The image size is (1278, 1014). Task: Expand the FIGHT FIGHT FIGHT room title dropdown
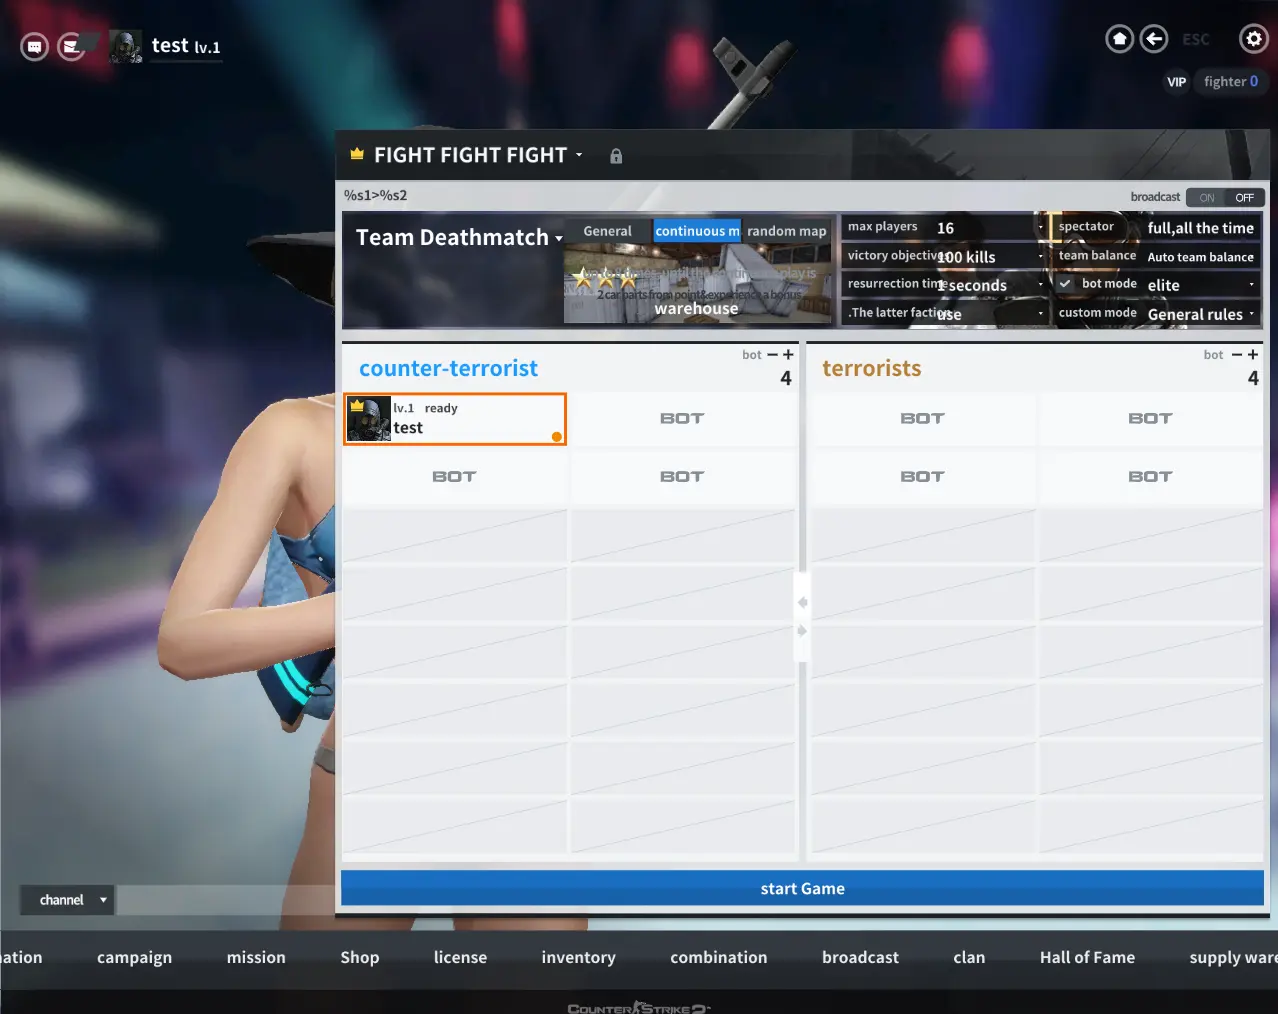579,155
